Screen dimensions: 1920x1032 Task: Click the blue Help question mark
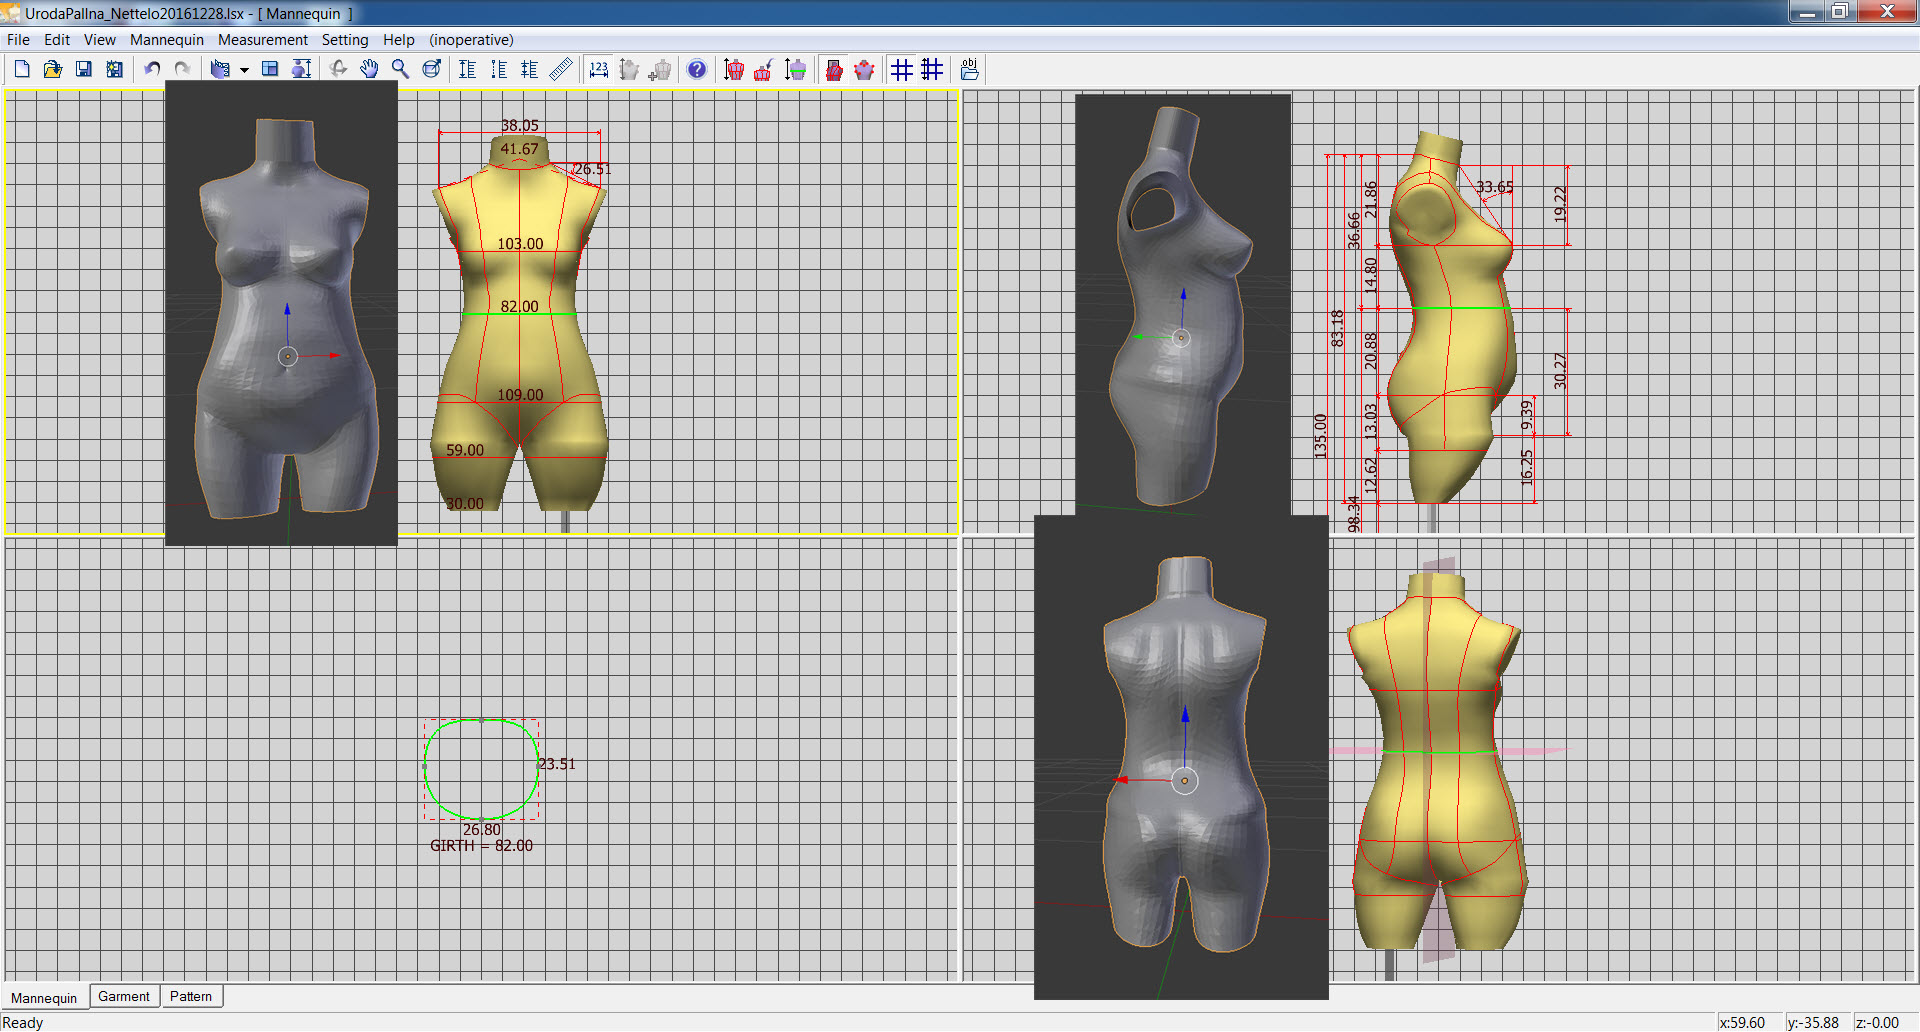click(x=697, y=69)
